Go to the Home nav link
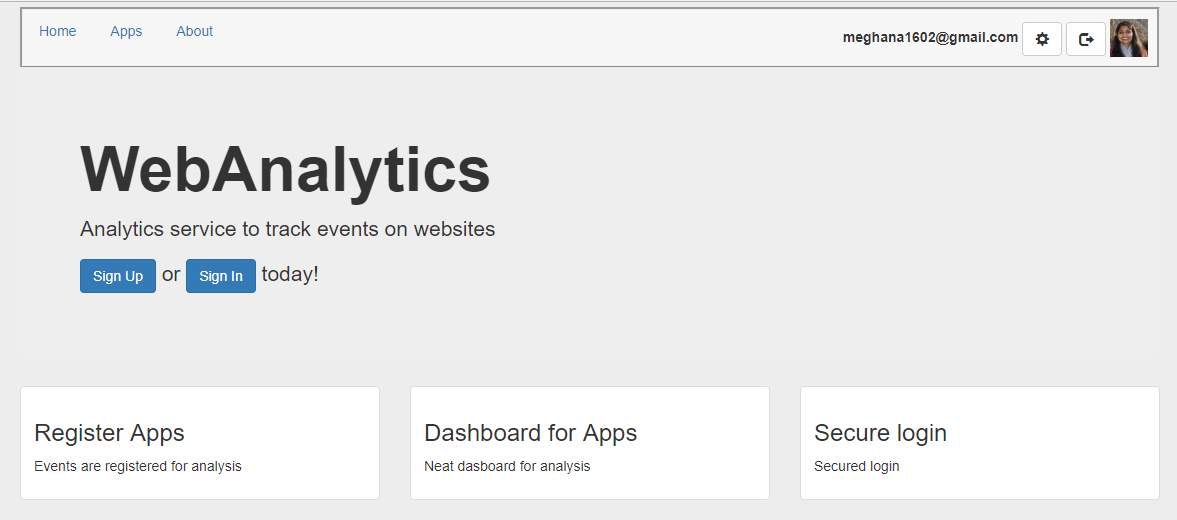The image size is (1177, 520). coord(58,31)
